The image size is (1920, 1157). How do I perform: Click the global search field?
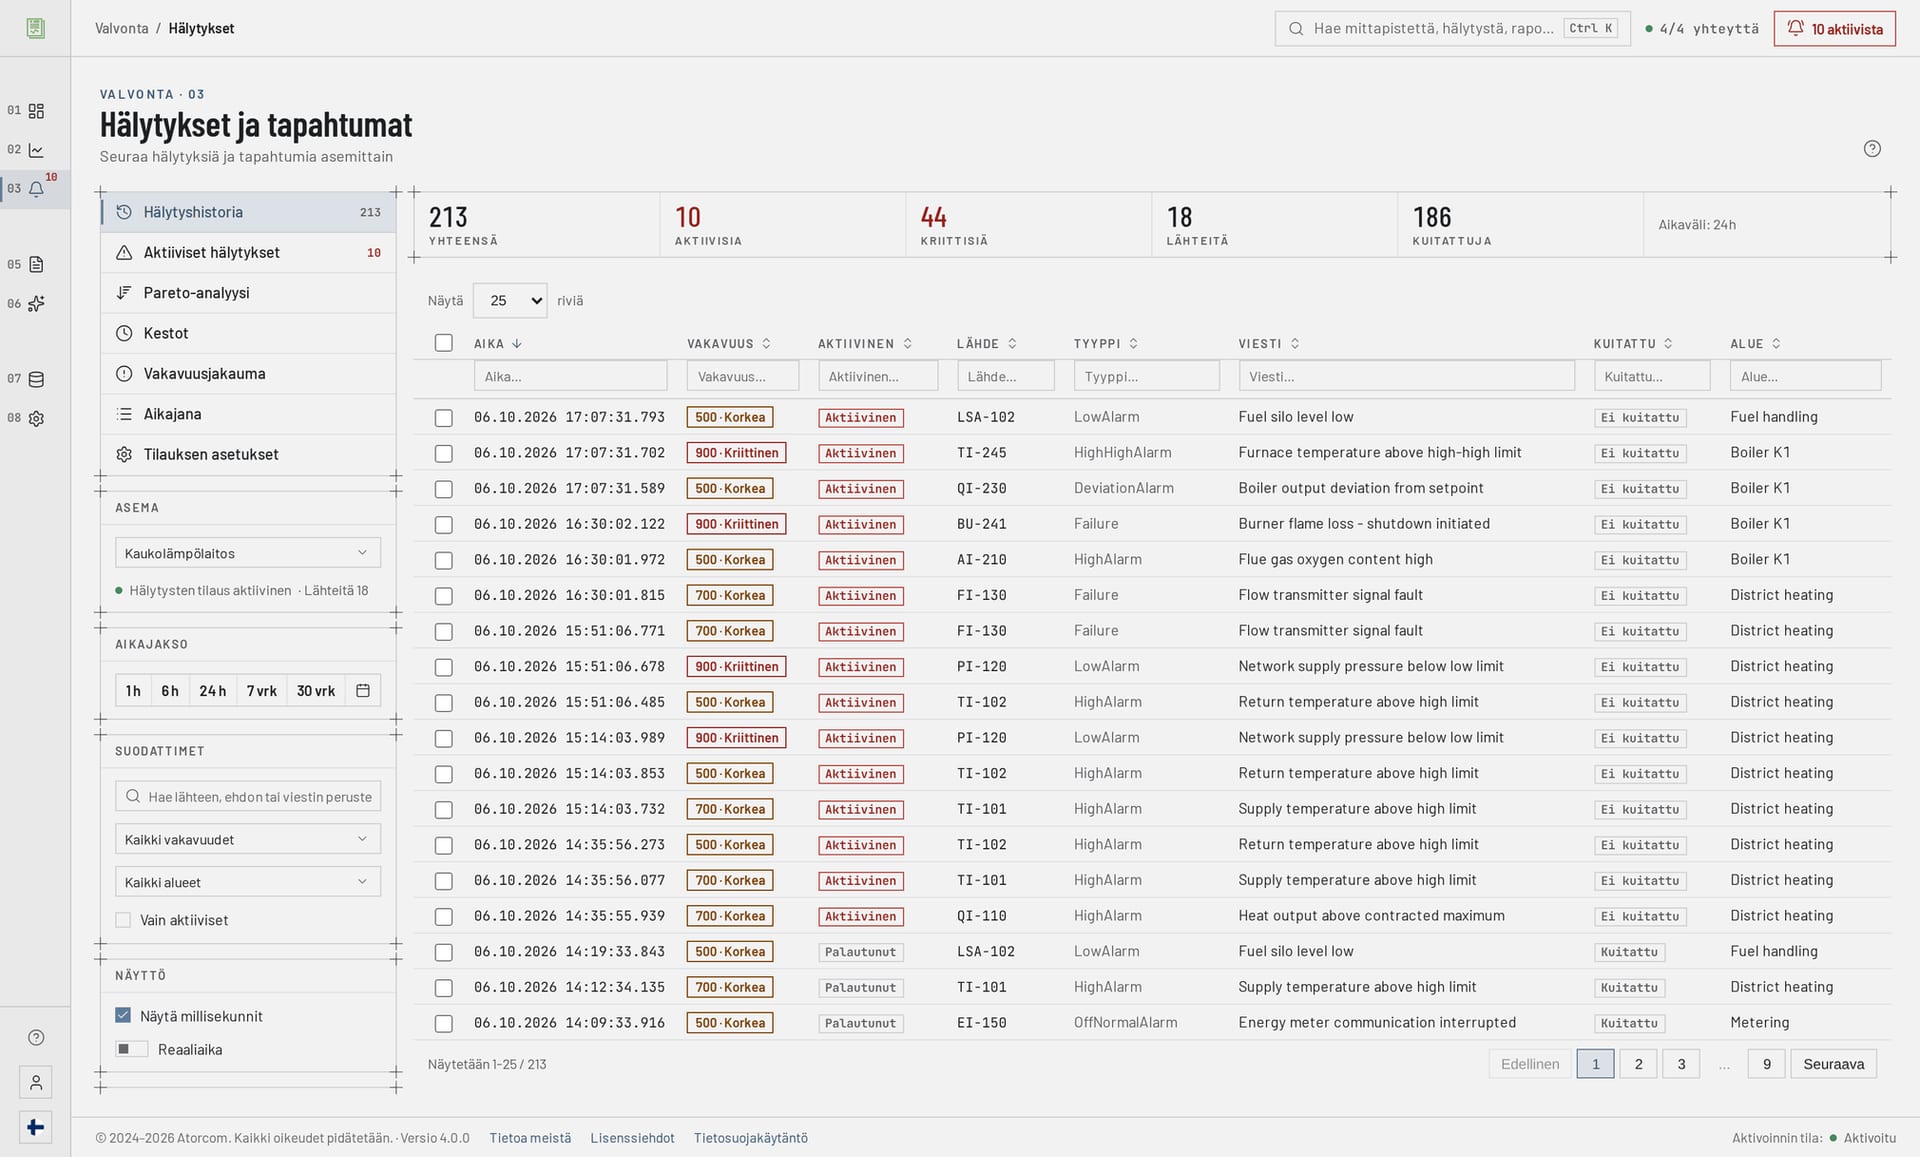point(1452,29)
